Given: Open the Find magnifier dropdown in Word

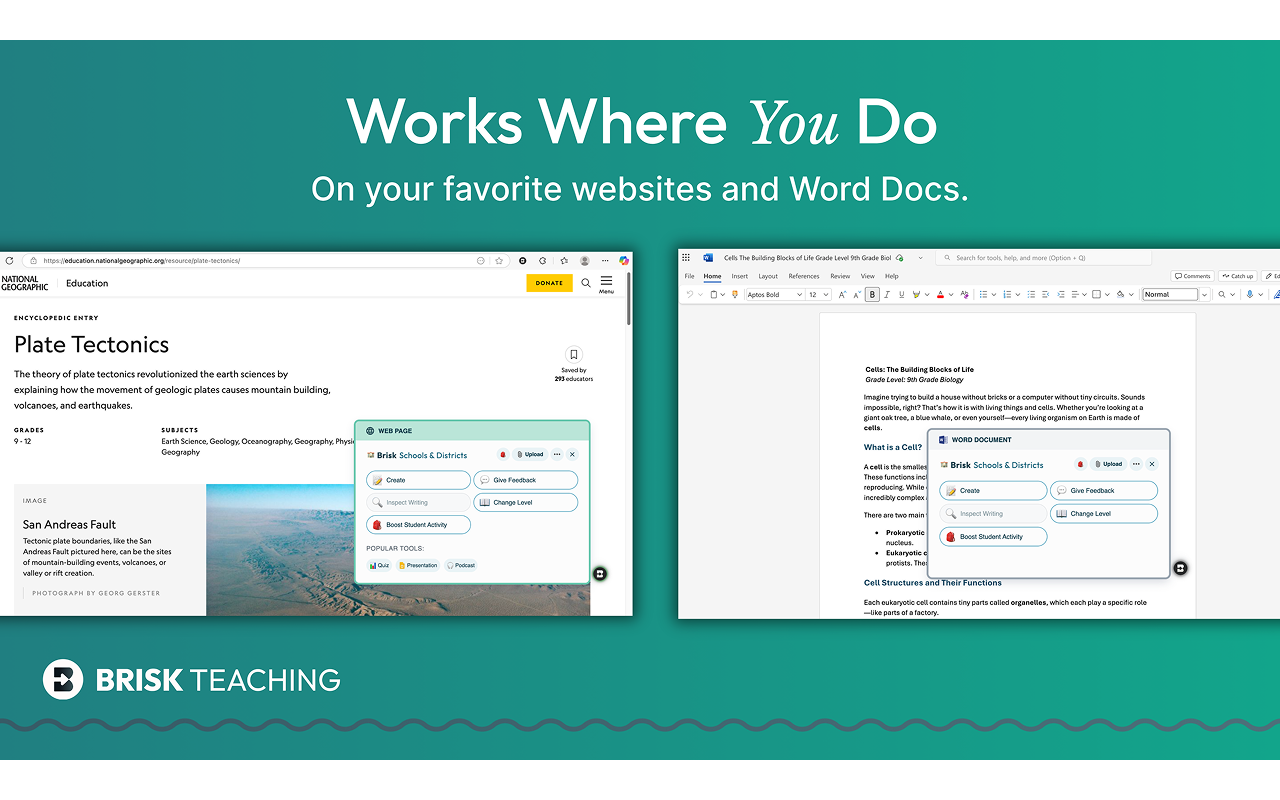Looking at the screenshot, I should click(x=1232, y=295).
